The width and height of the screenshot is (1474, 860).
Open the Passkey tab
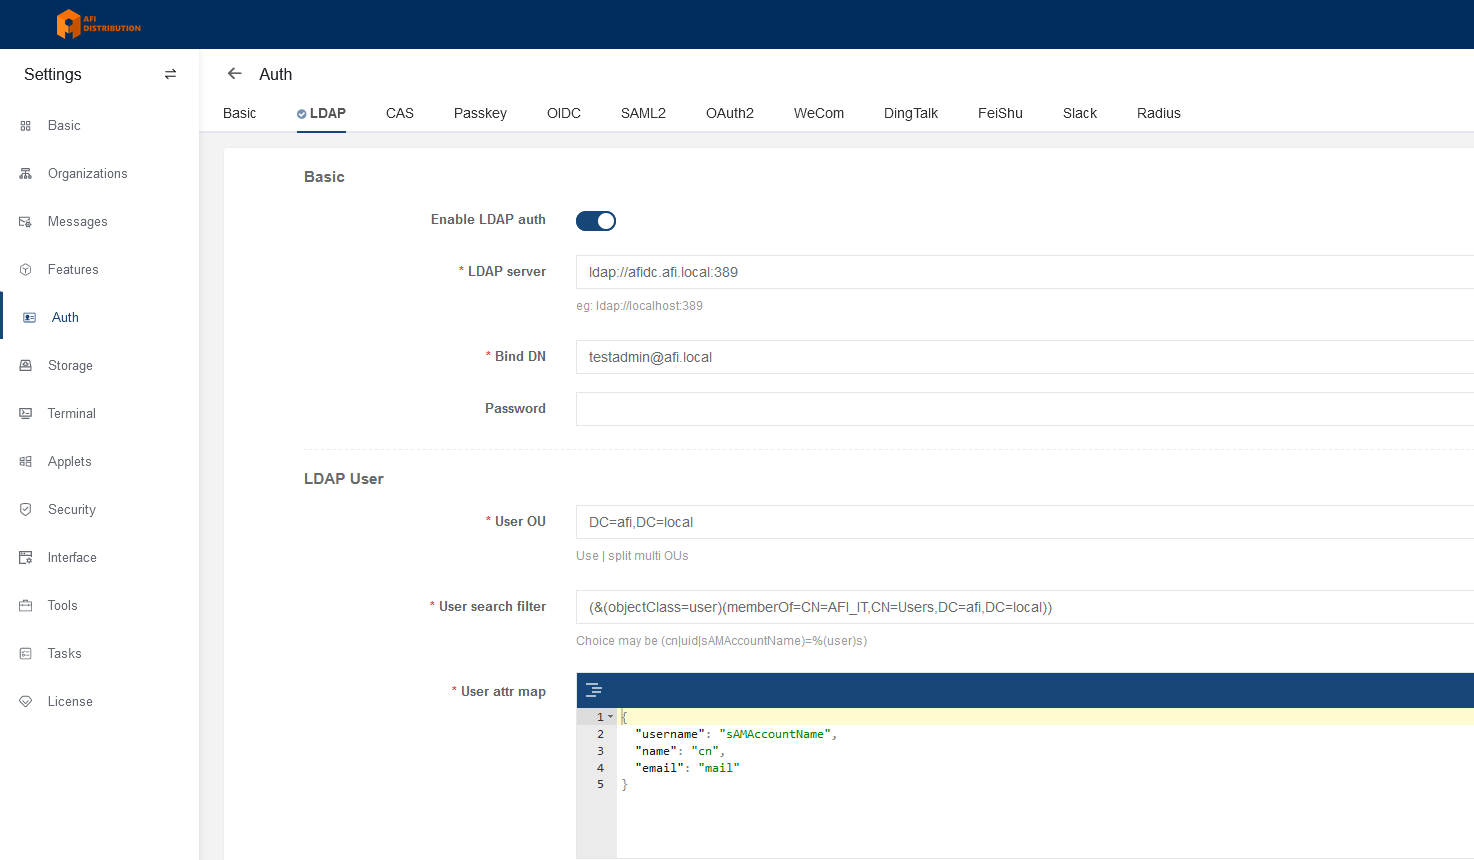pyautogui.click(x=480, y=113)
